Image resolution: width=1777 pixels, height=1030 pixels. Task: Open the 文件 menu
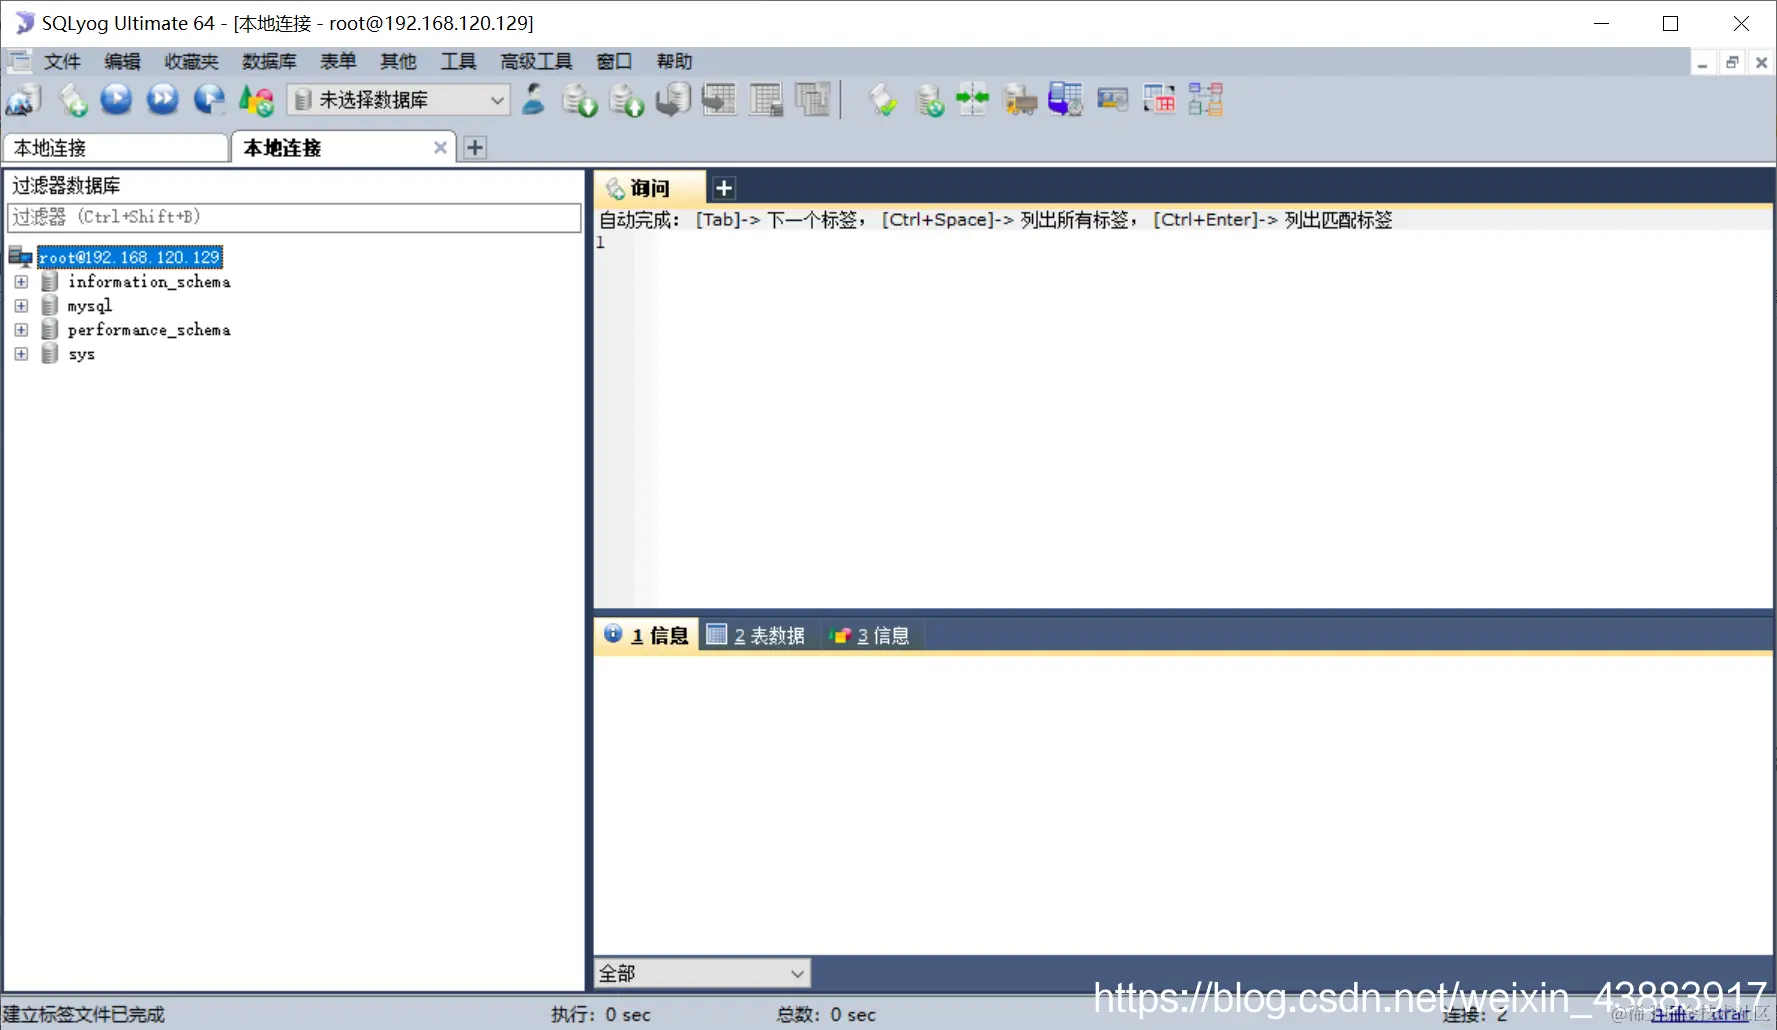click(62, 62)
